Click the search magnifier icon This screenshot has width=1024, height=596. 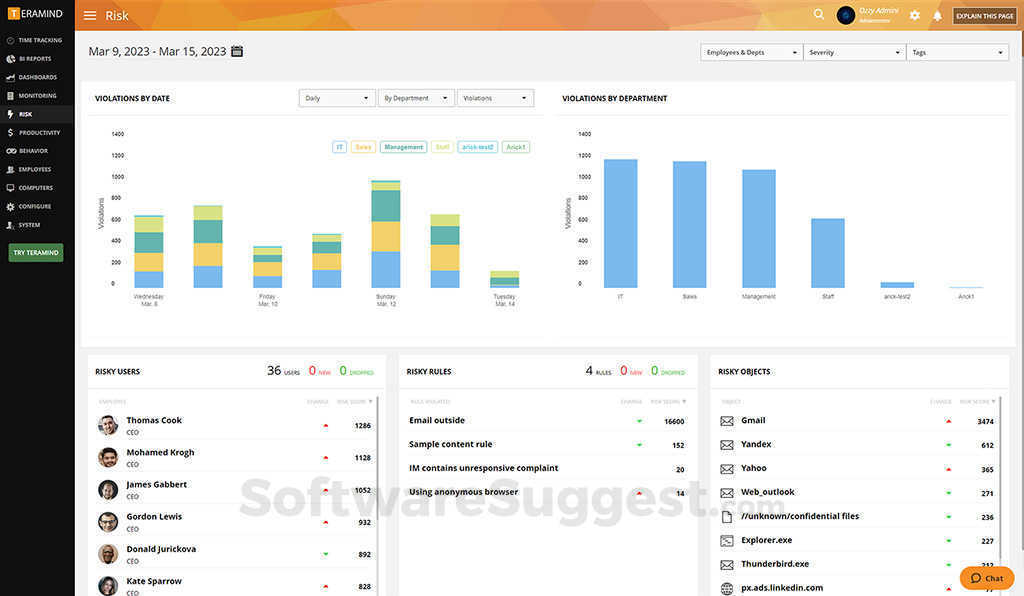click(818, 14)
